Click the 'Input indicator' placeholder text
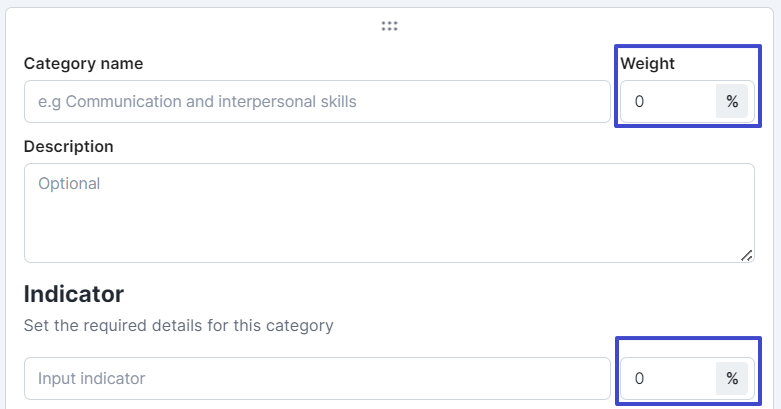The height and width of the screenshot is (409, 781). coord(91,379)
